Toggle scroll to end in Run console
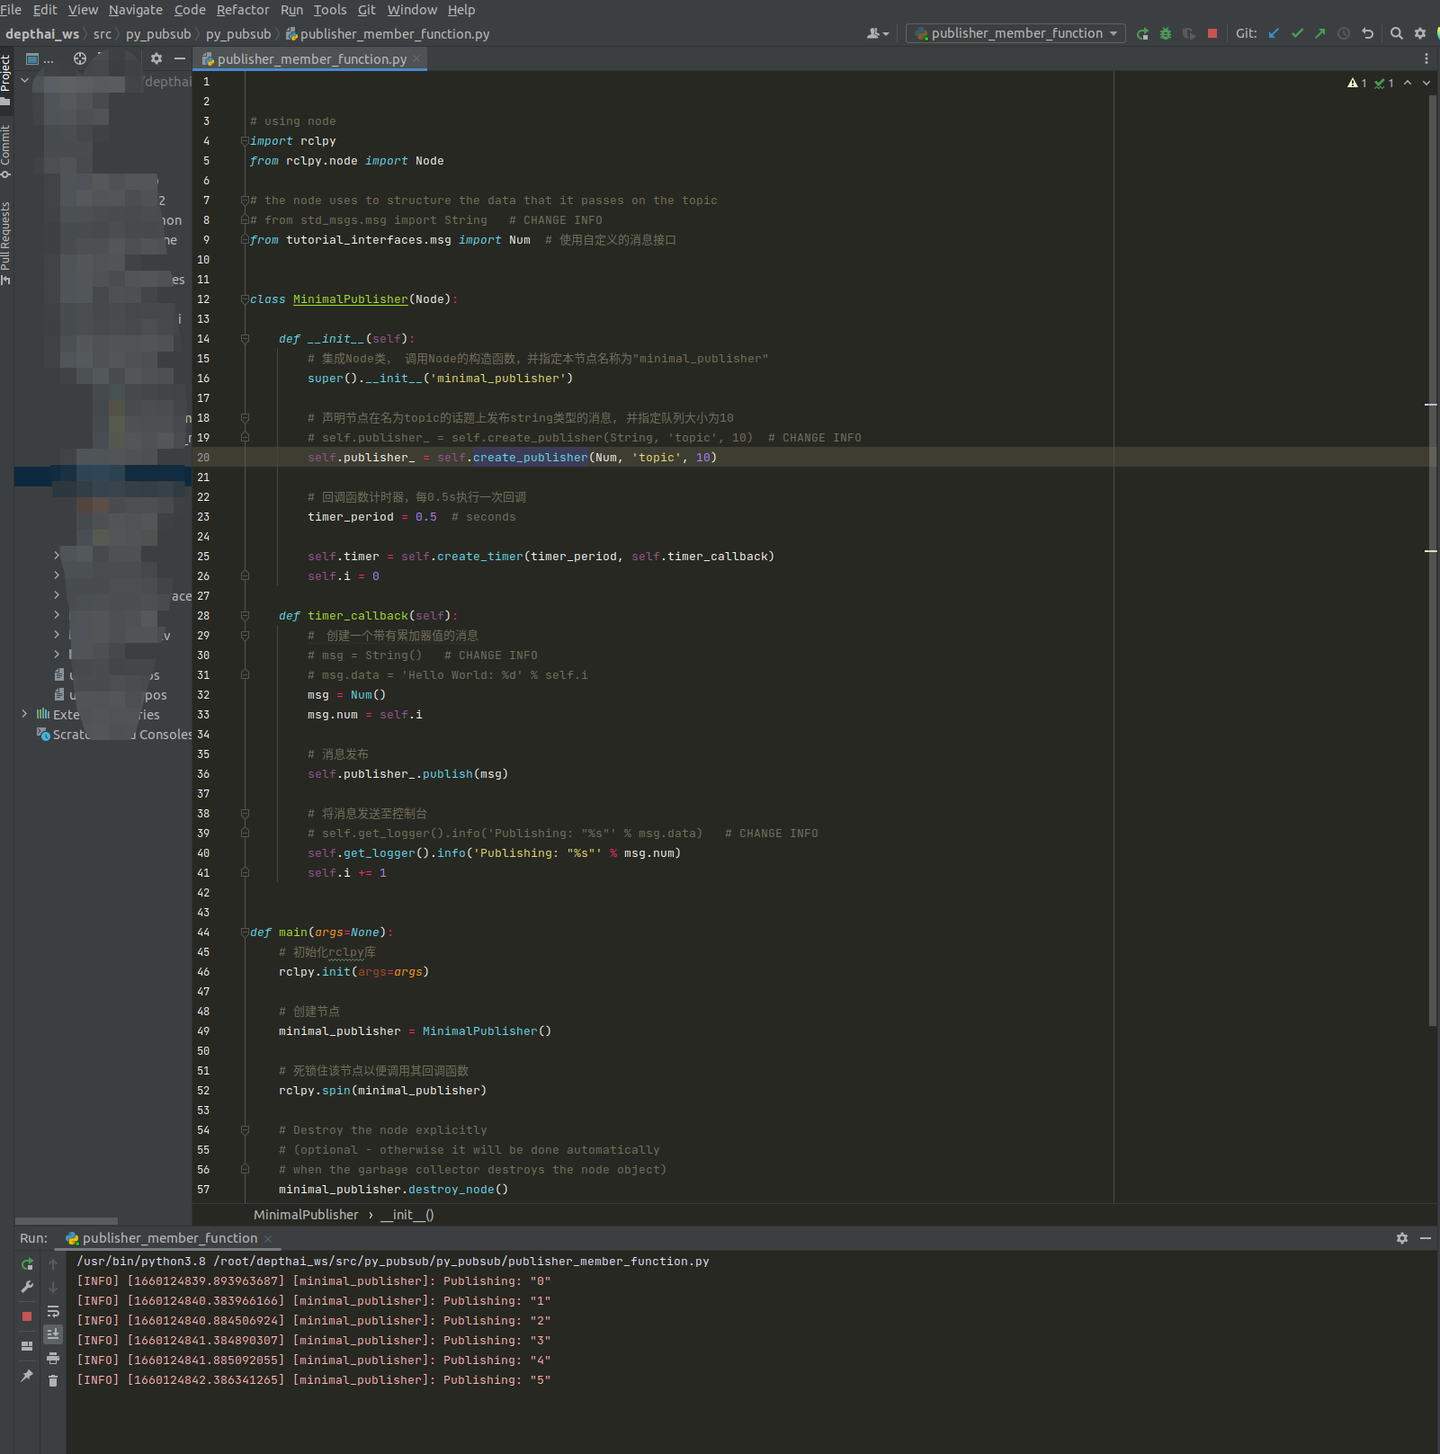 point(53,1335)
